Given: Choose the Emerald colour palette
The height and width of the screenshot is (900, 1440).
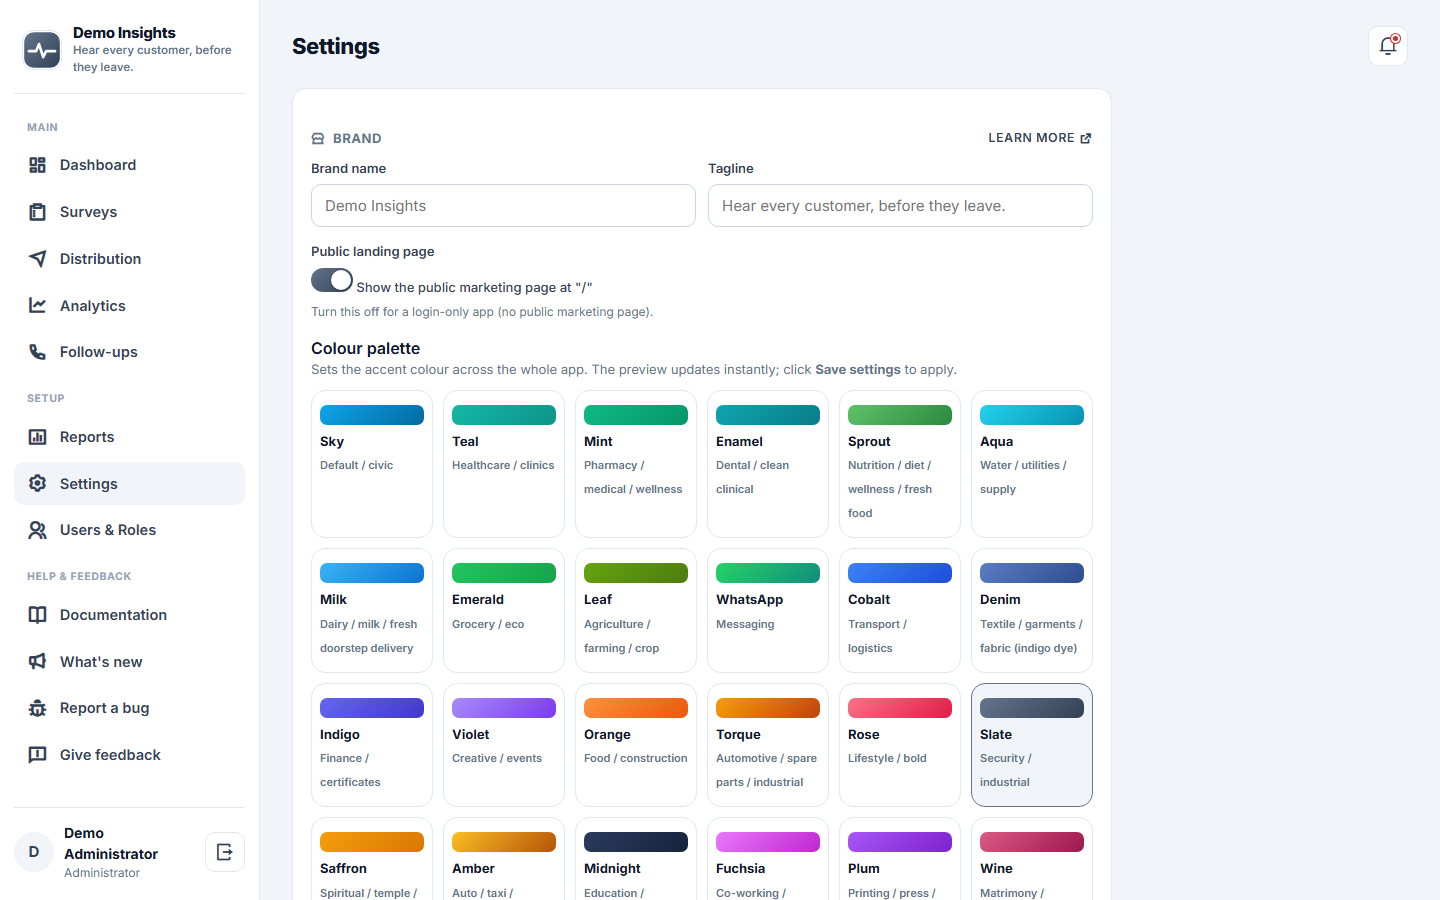Looking at the screenshot, I should click(504, 611).
